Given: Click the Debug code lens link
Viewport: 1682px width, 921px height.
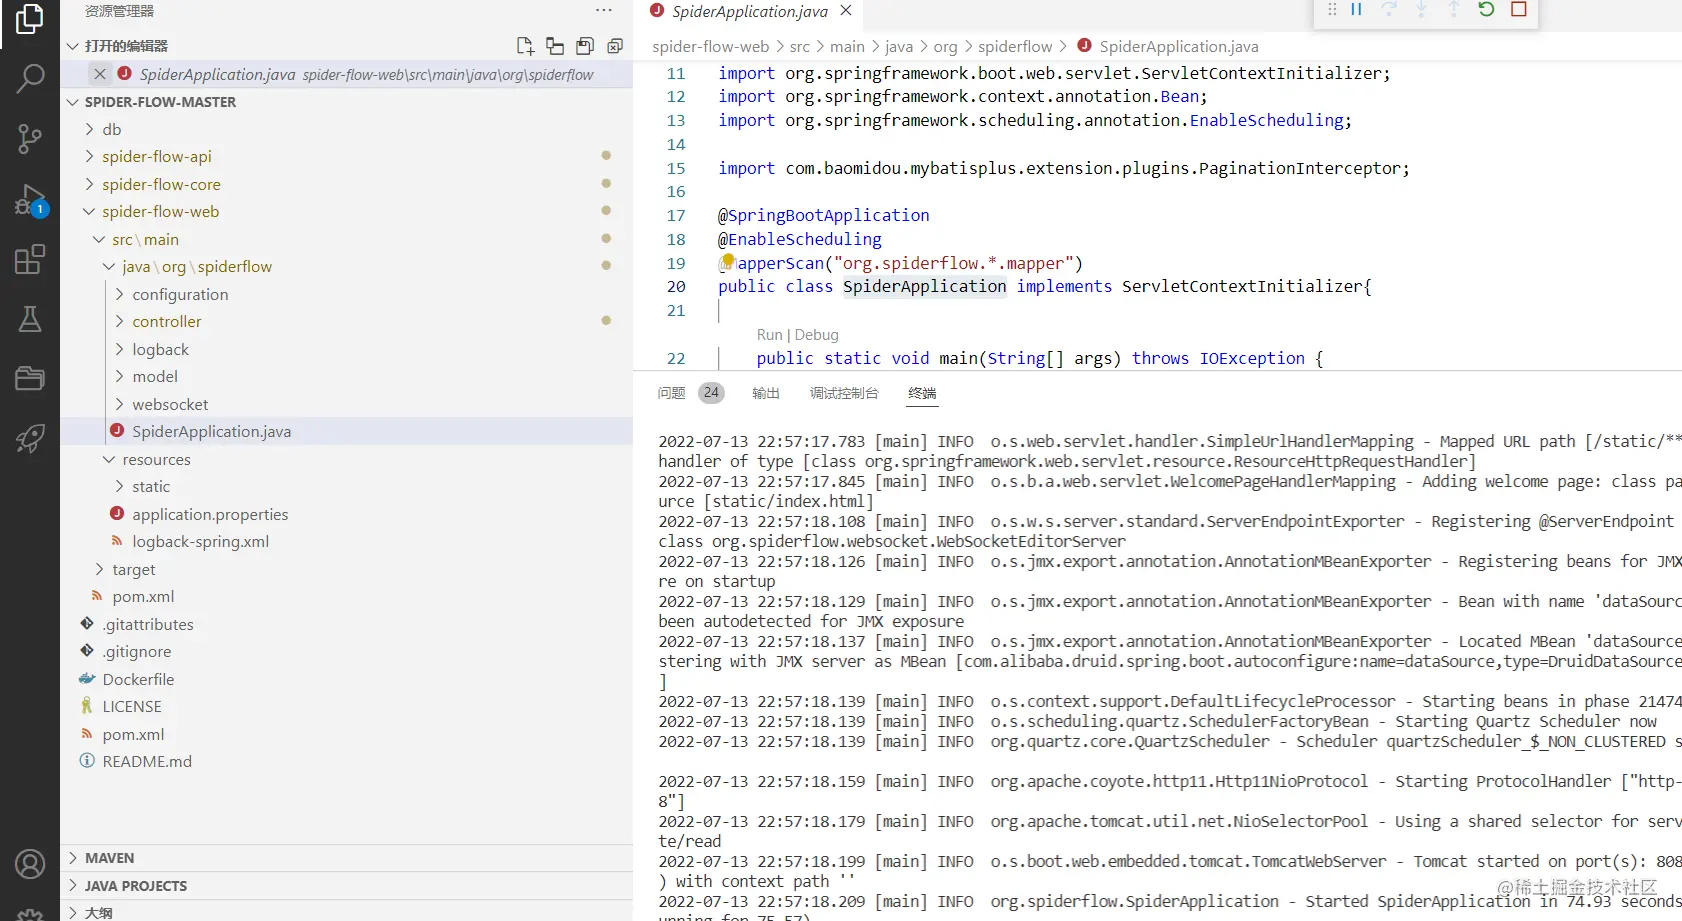Looking at the screenshot, I should coord(816,335).
